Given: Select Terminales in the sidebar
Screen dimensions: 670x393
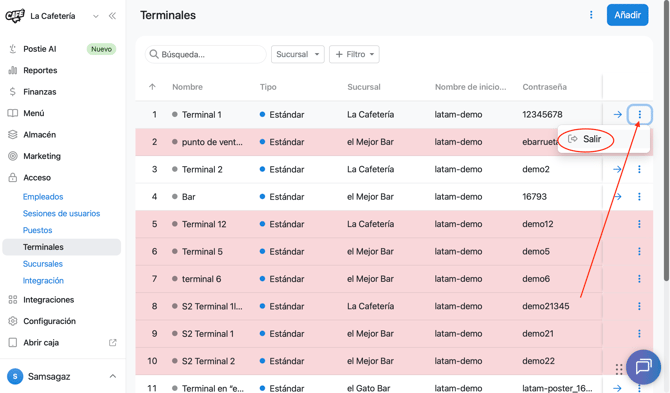Looking at the screenshot, I should 62,247.
